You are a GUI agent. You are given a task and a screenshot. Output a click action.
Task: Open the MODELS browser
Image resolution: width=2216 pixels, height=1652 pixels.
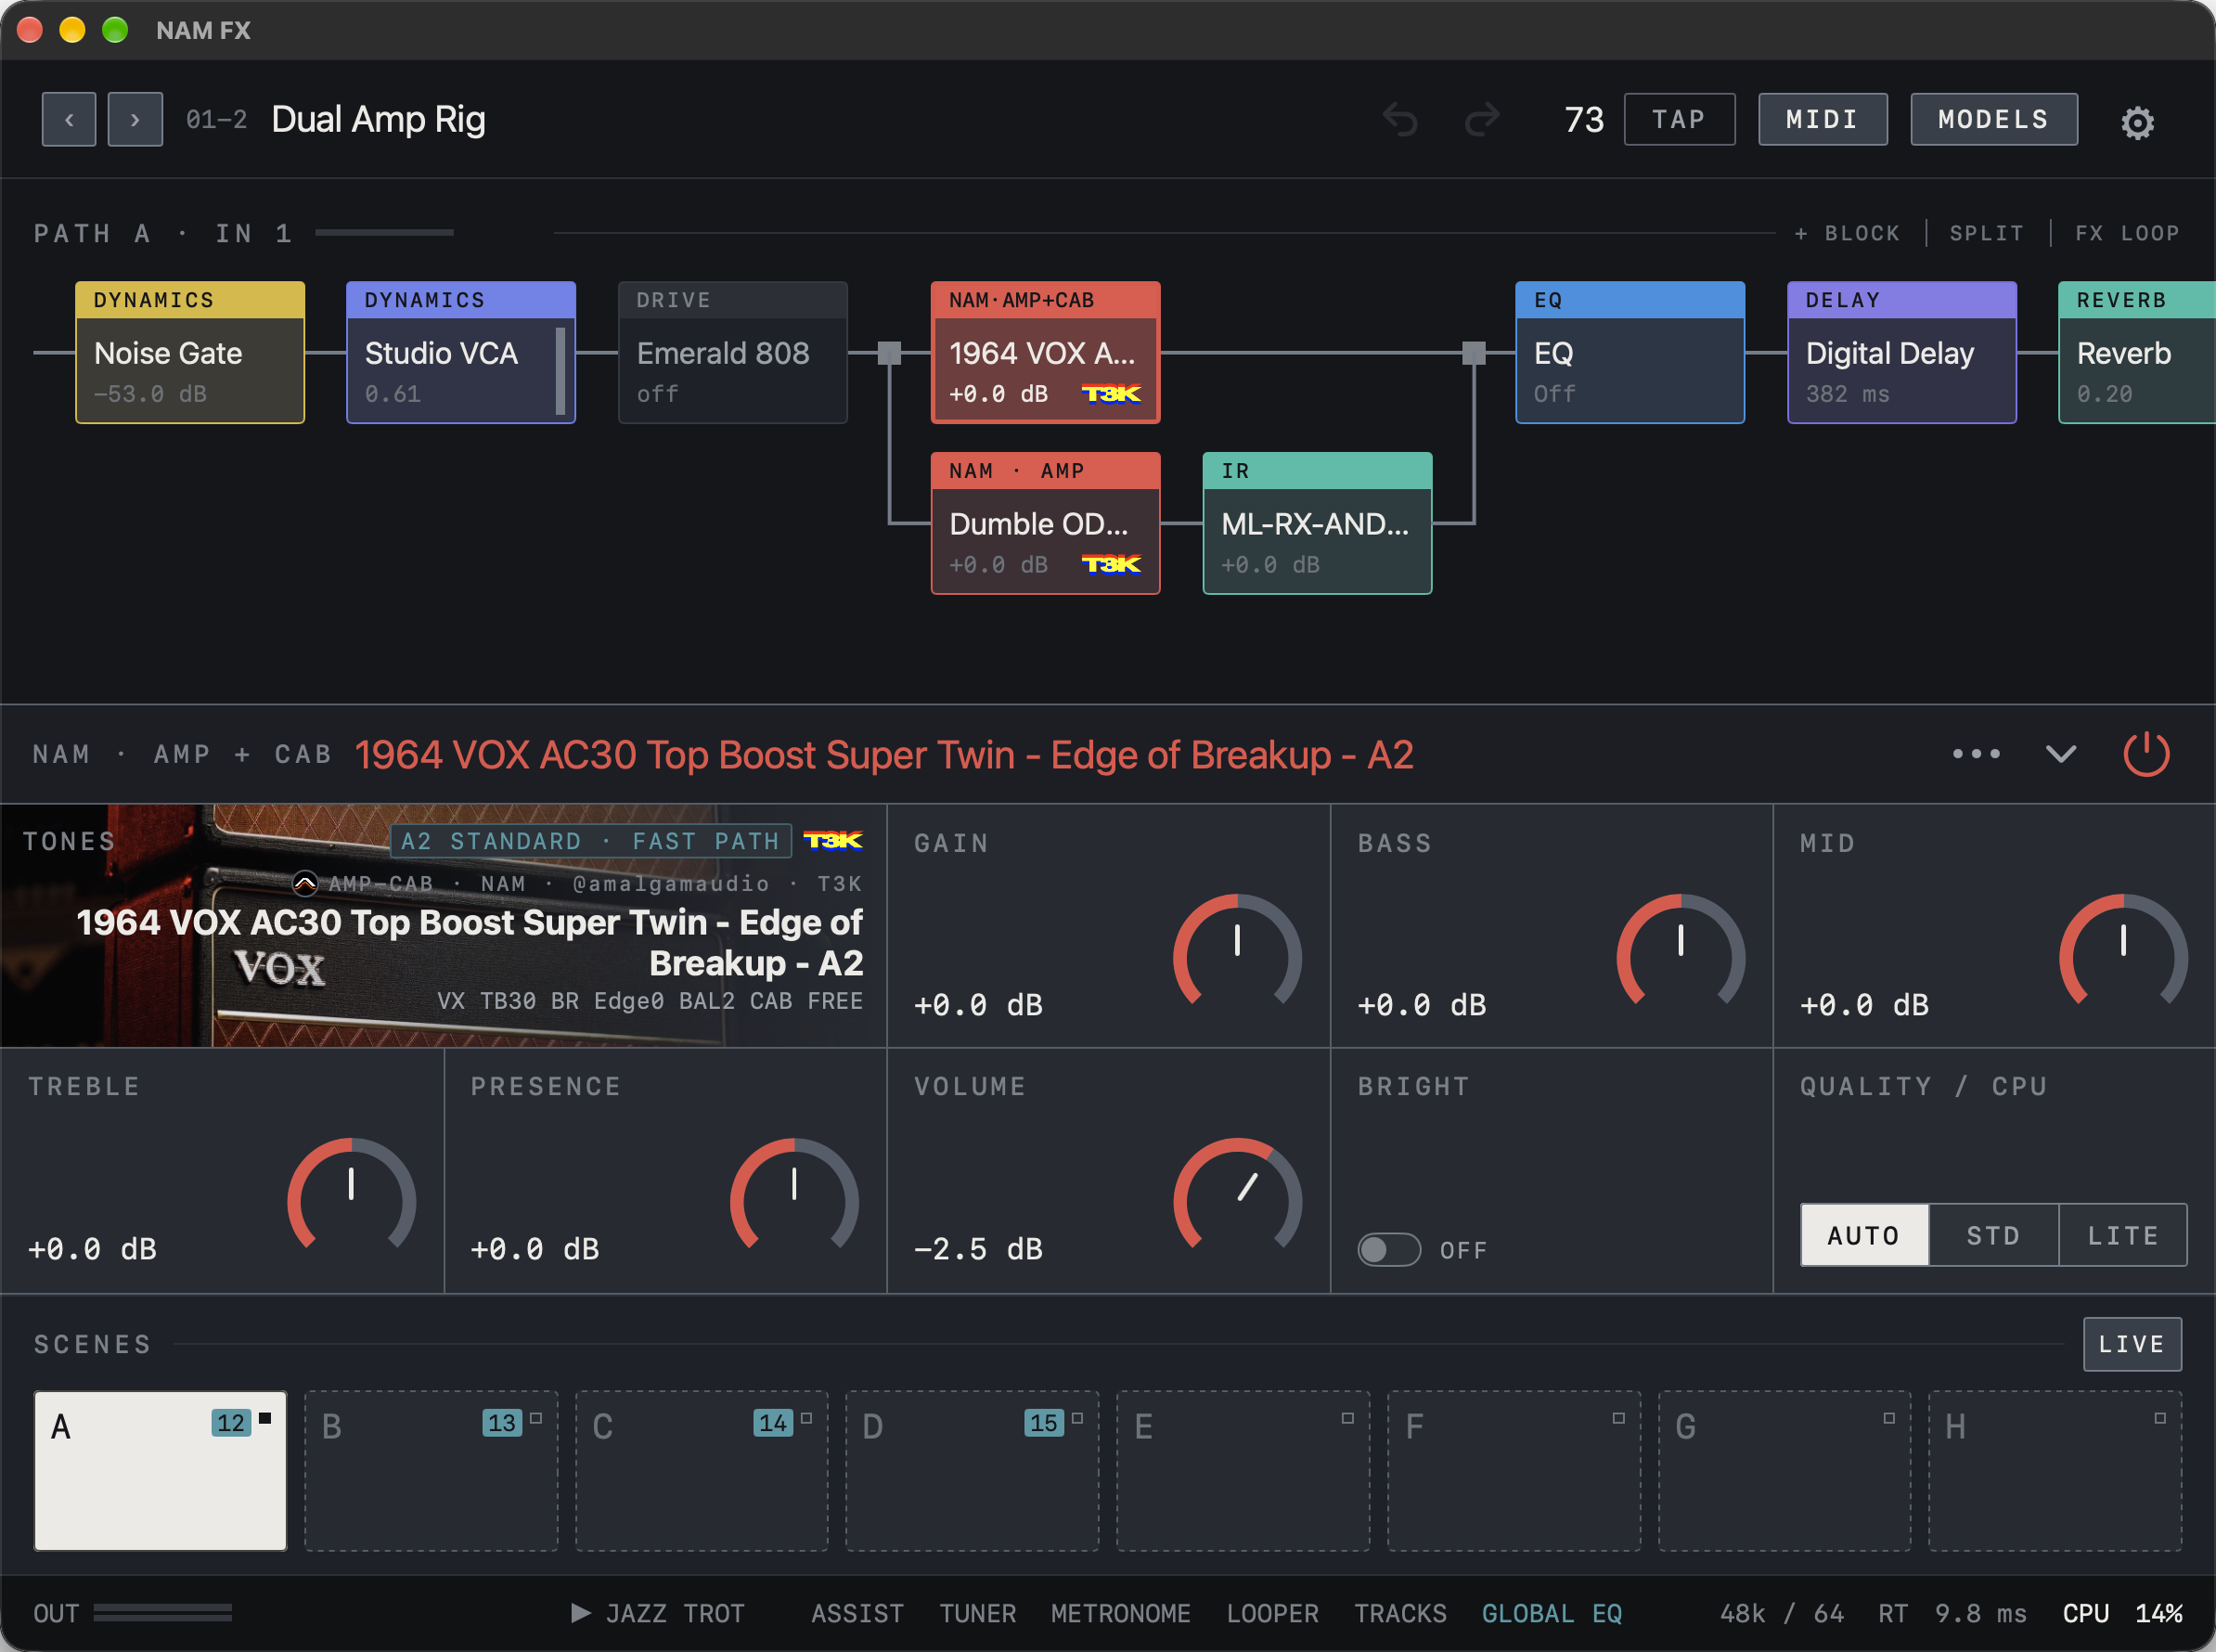(1994, 120)
